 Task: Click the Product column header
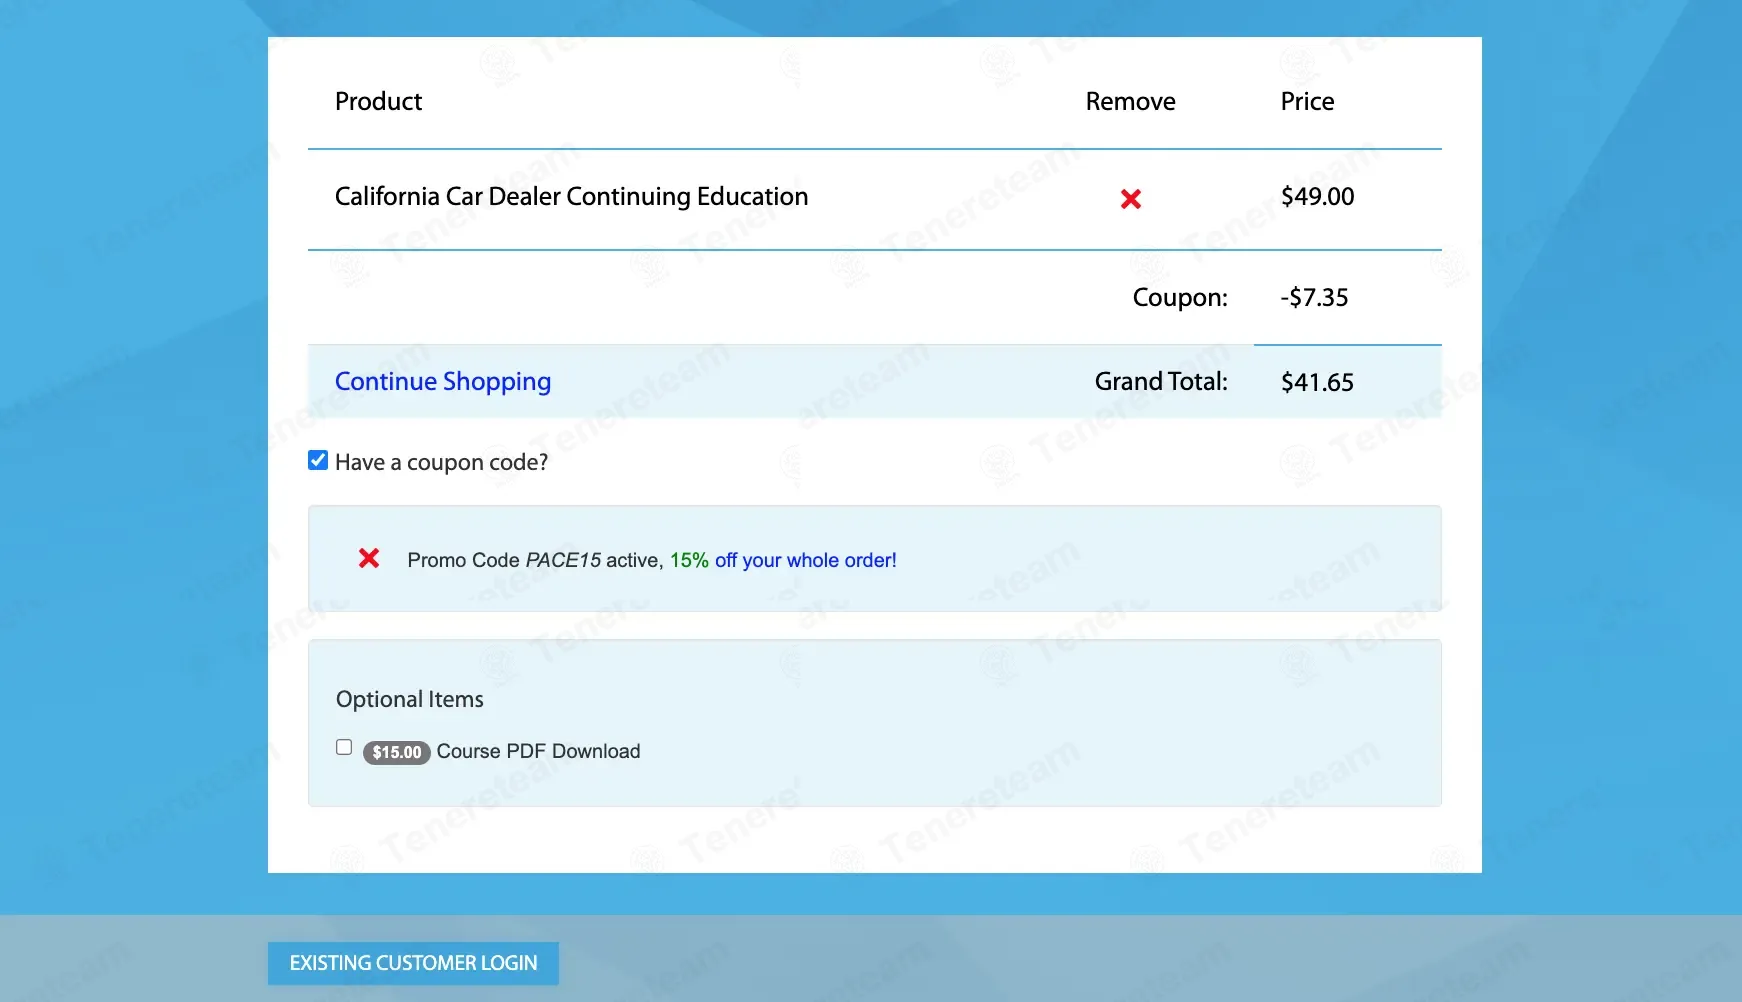[378, 101]
